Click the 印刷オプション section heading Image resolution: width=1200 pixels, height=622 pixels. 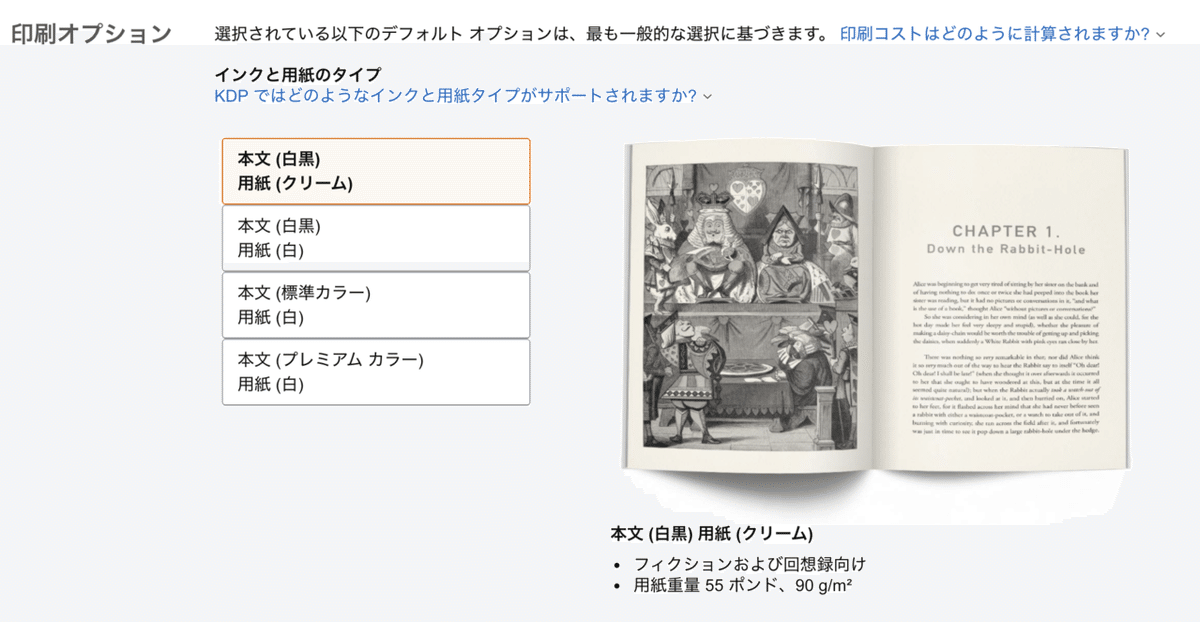pos(92,32)
